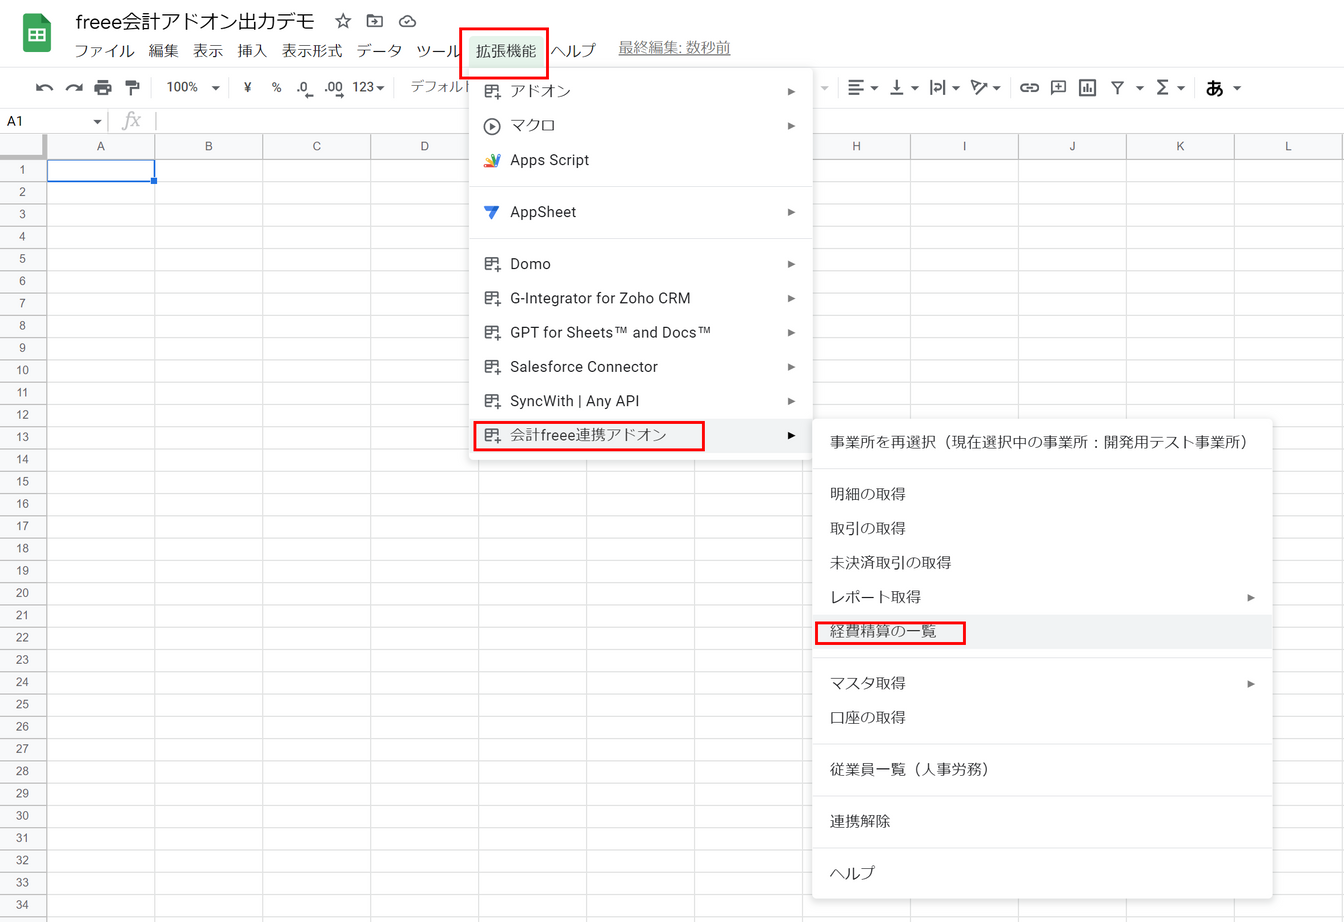Open the ファイル menu
Viewport: 1344px width, 922px height.
click(104, 51)
